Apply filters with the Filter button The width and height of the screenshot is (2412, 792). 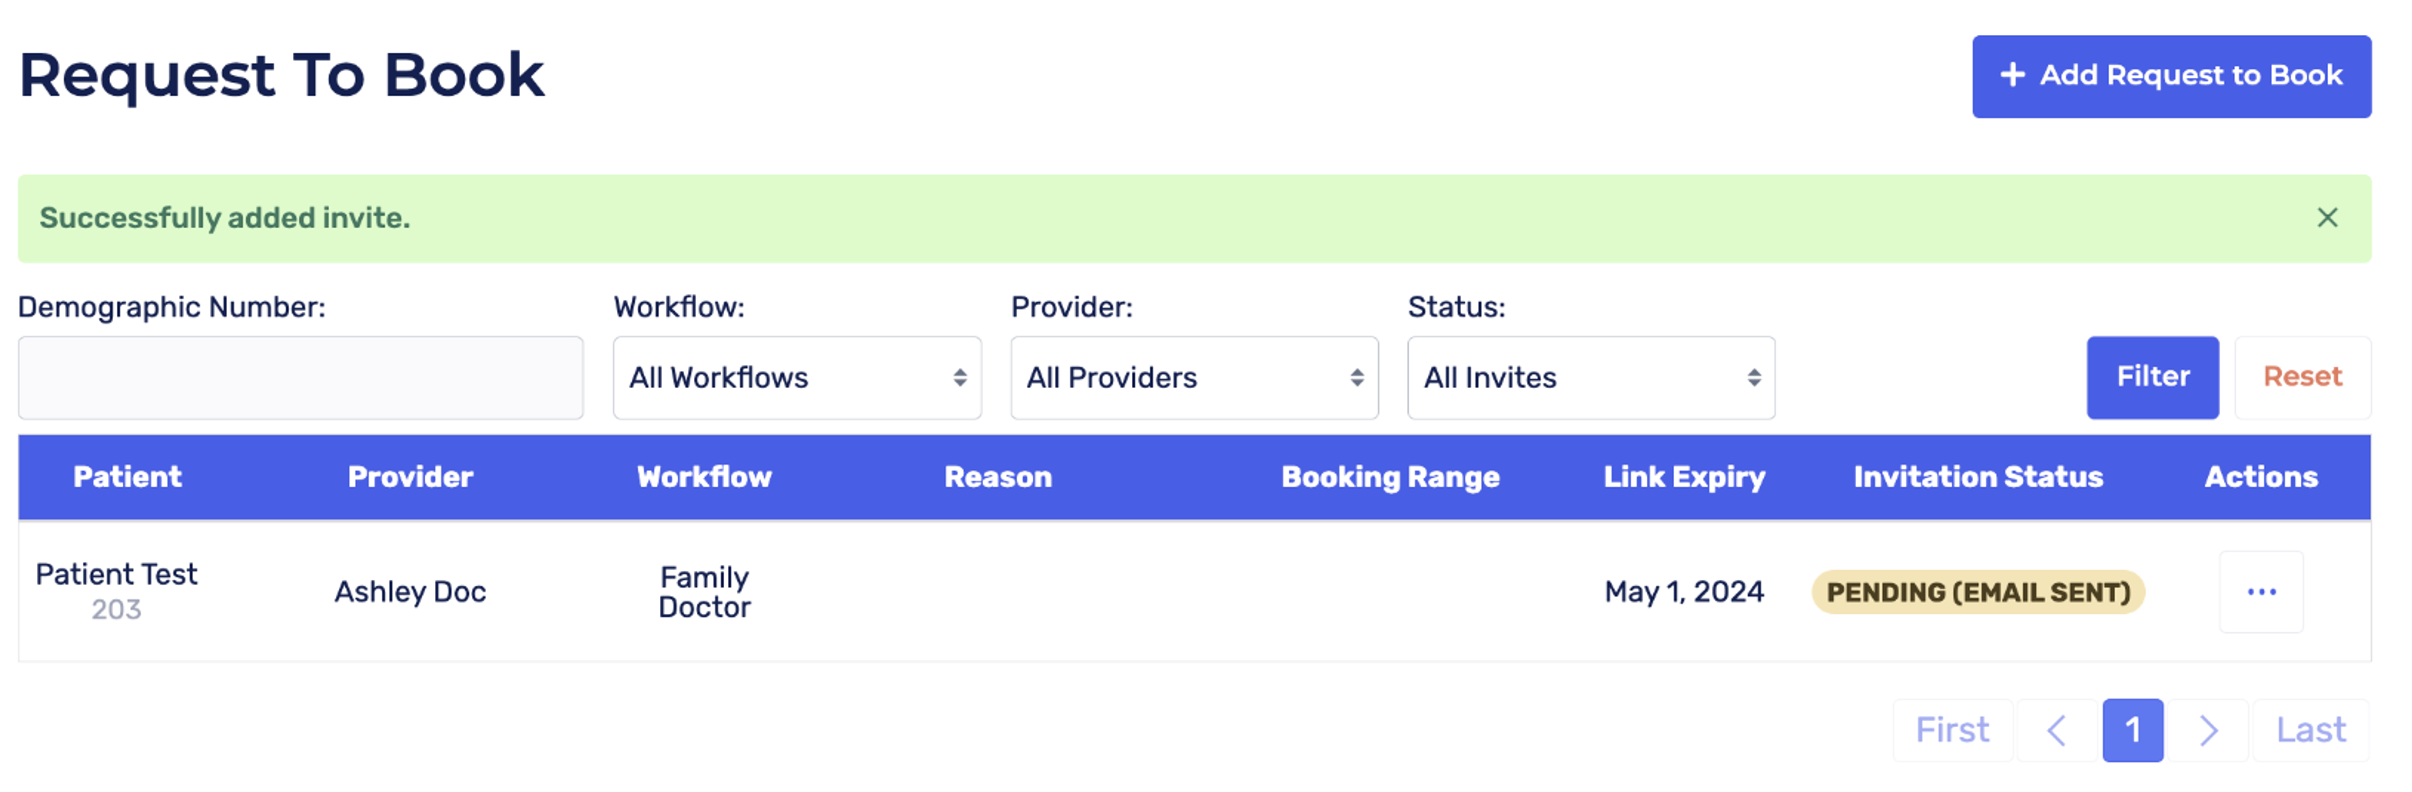point(2152,377)
